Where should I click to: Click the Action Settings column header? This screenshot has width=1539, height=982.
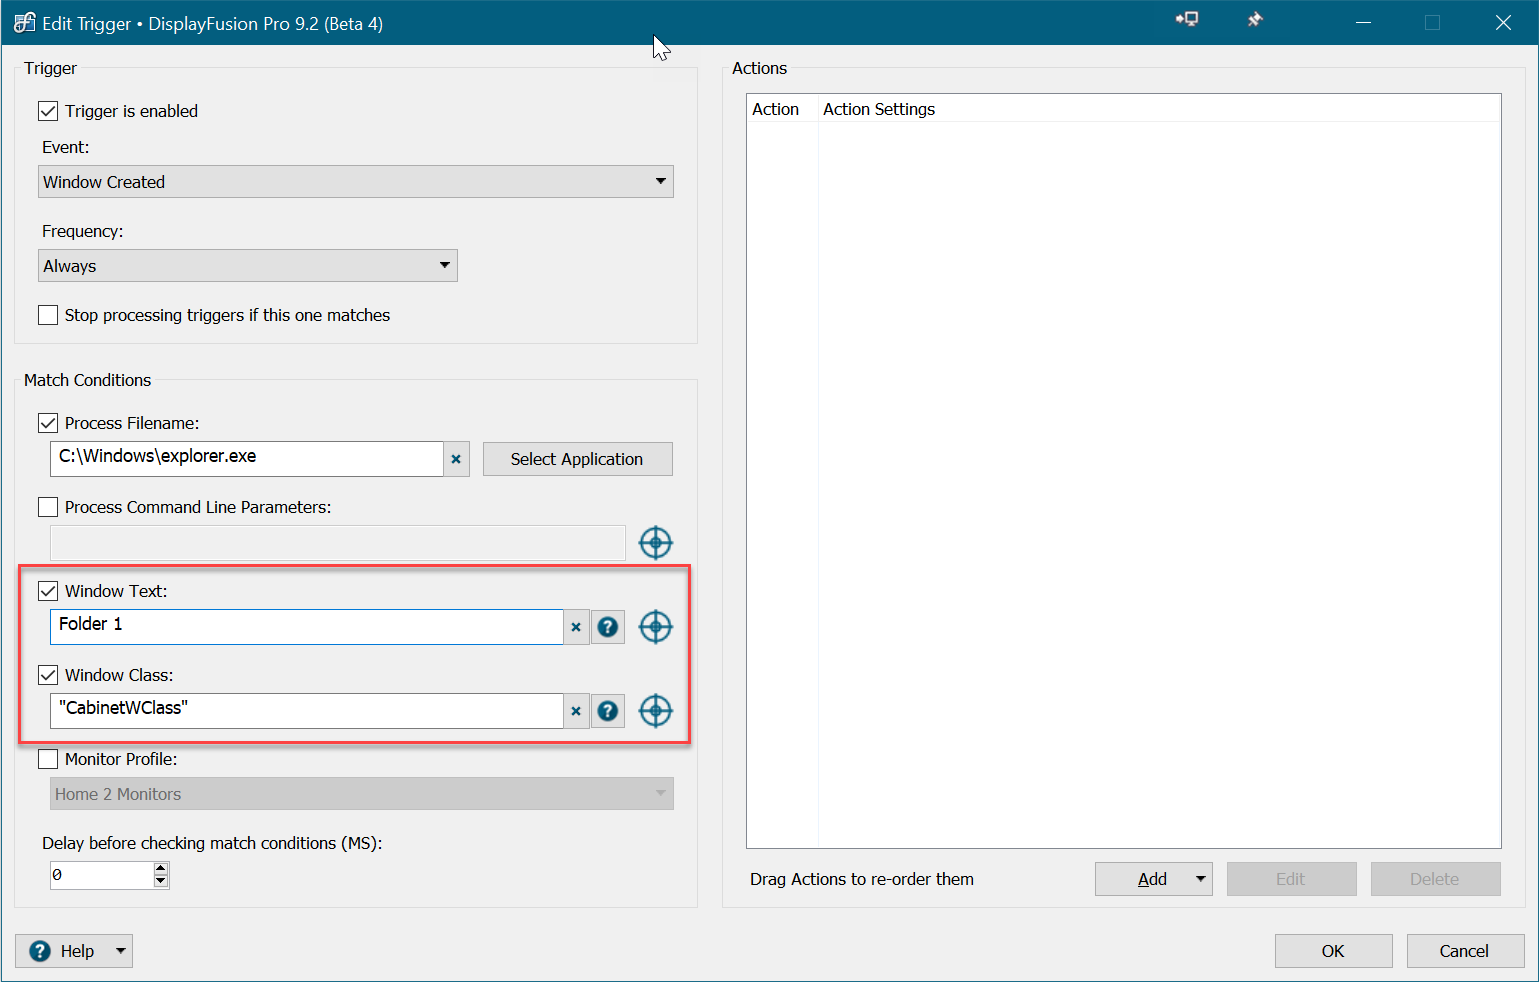coord(878,109)
